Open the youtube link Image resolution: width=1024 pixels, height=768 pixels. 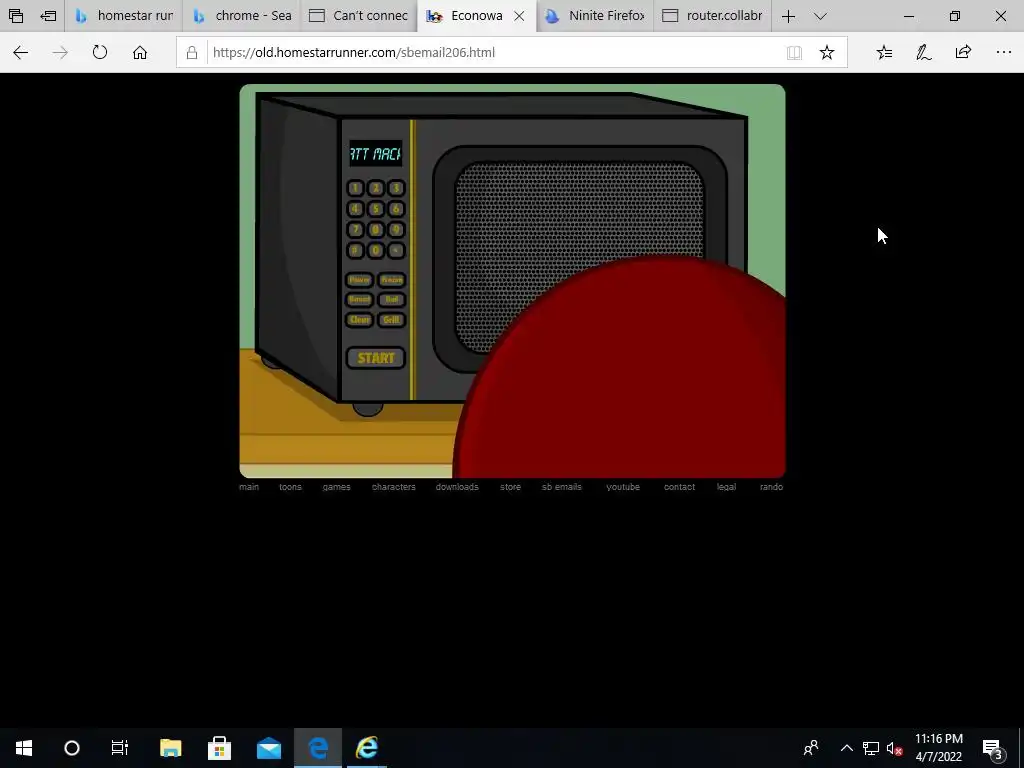coord(622,487)
